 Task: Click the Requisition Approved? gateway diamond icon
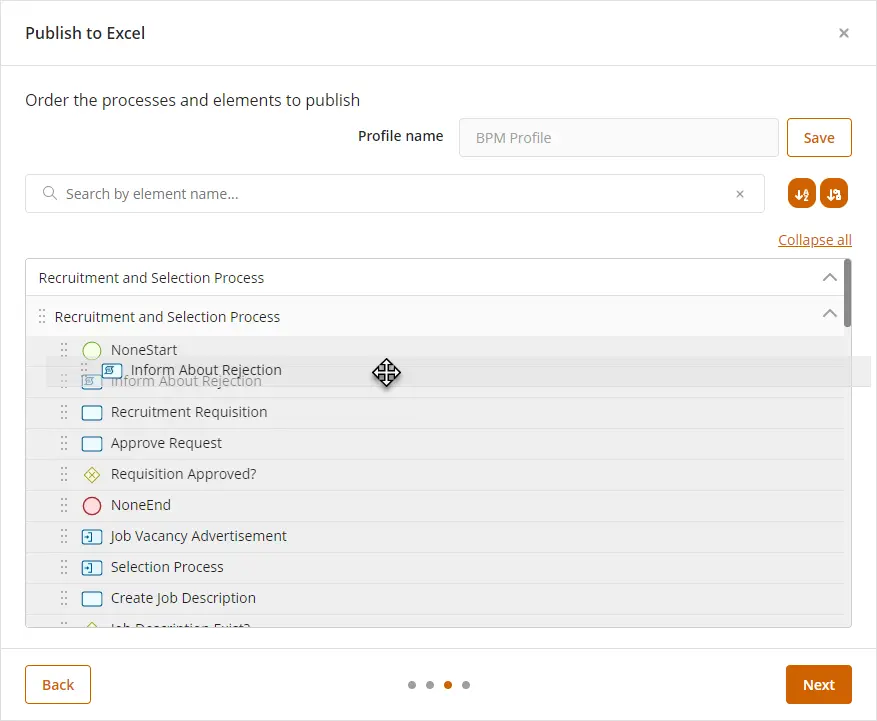pos(92,475)
